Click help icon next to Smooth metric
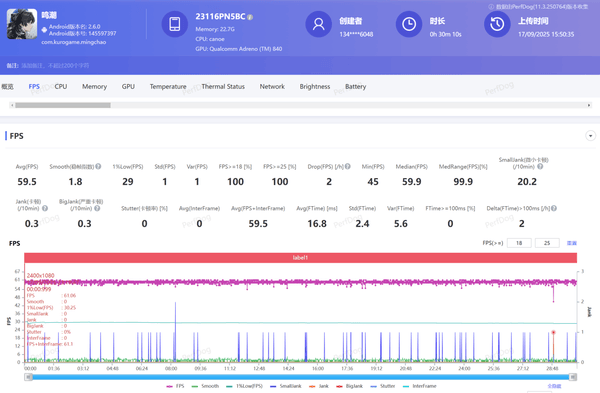The width and height of the screenshot is (600, 393). coord(98,166)
